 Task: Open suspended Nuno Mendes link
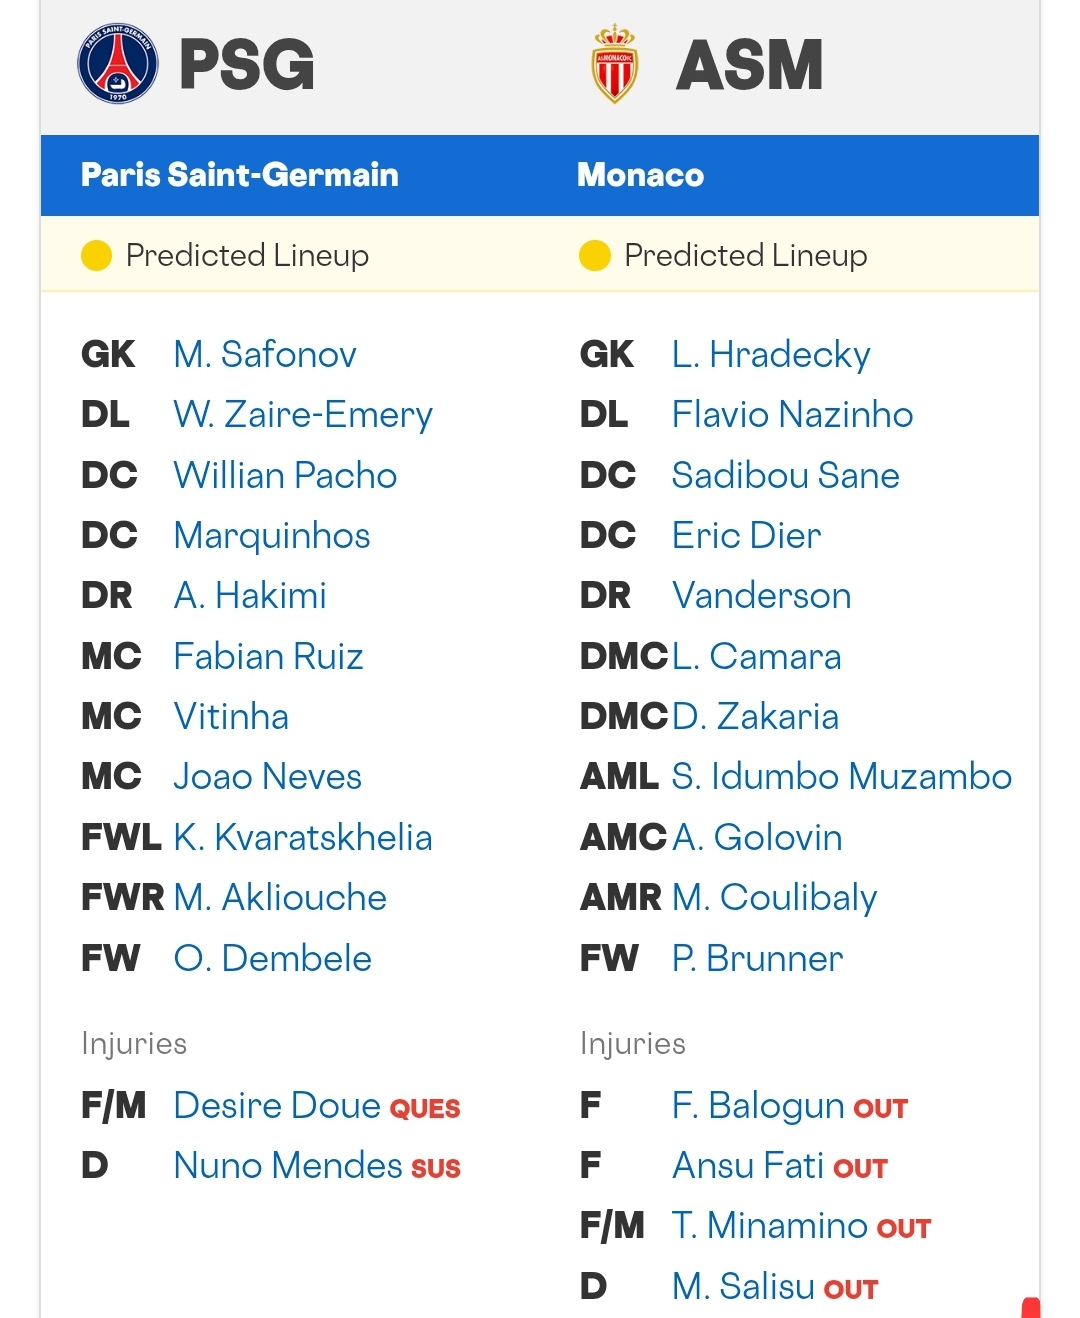tap(288, 1166)
